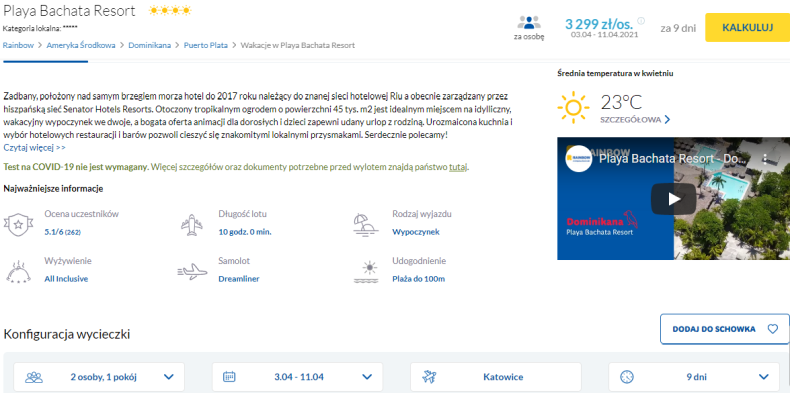This screenshot has height=393, width=790.
Task: Open the video three-dot options menu
Action: point(765,159)
